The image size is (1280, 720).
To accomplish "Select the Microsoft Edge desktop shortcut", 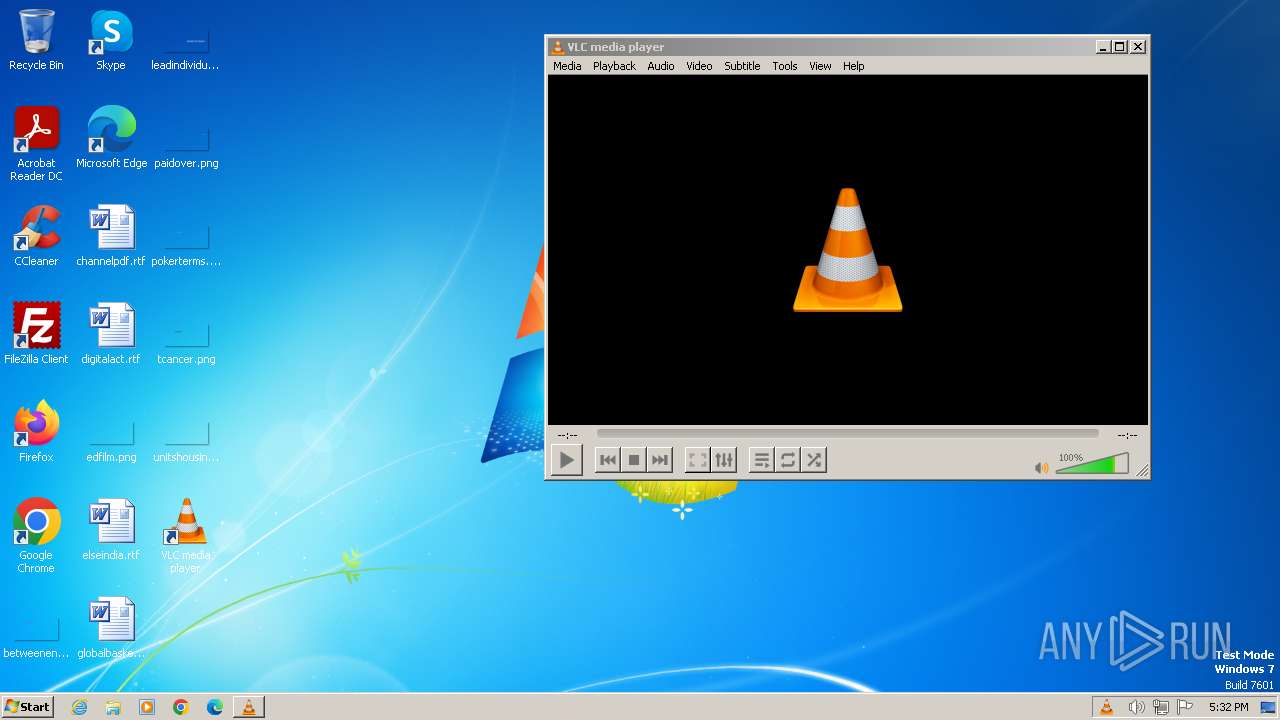I will [x=111, y=139].
